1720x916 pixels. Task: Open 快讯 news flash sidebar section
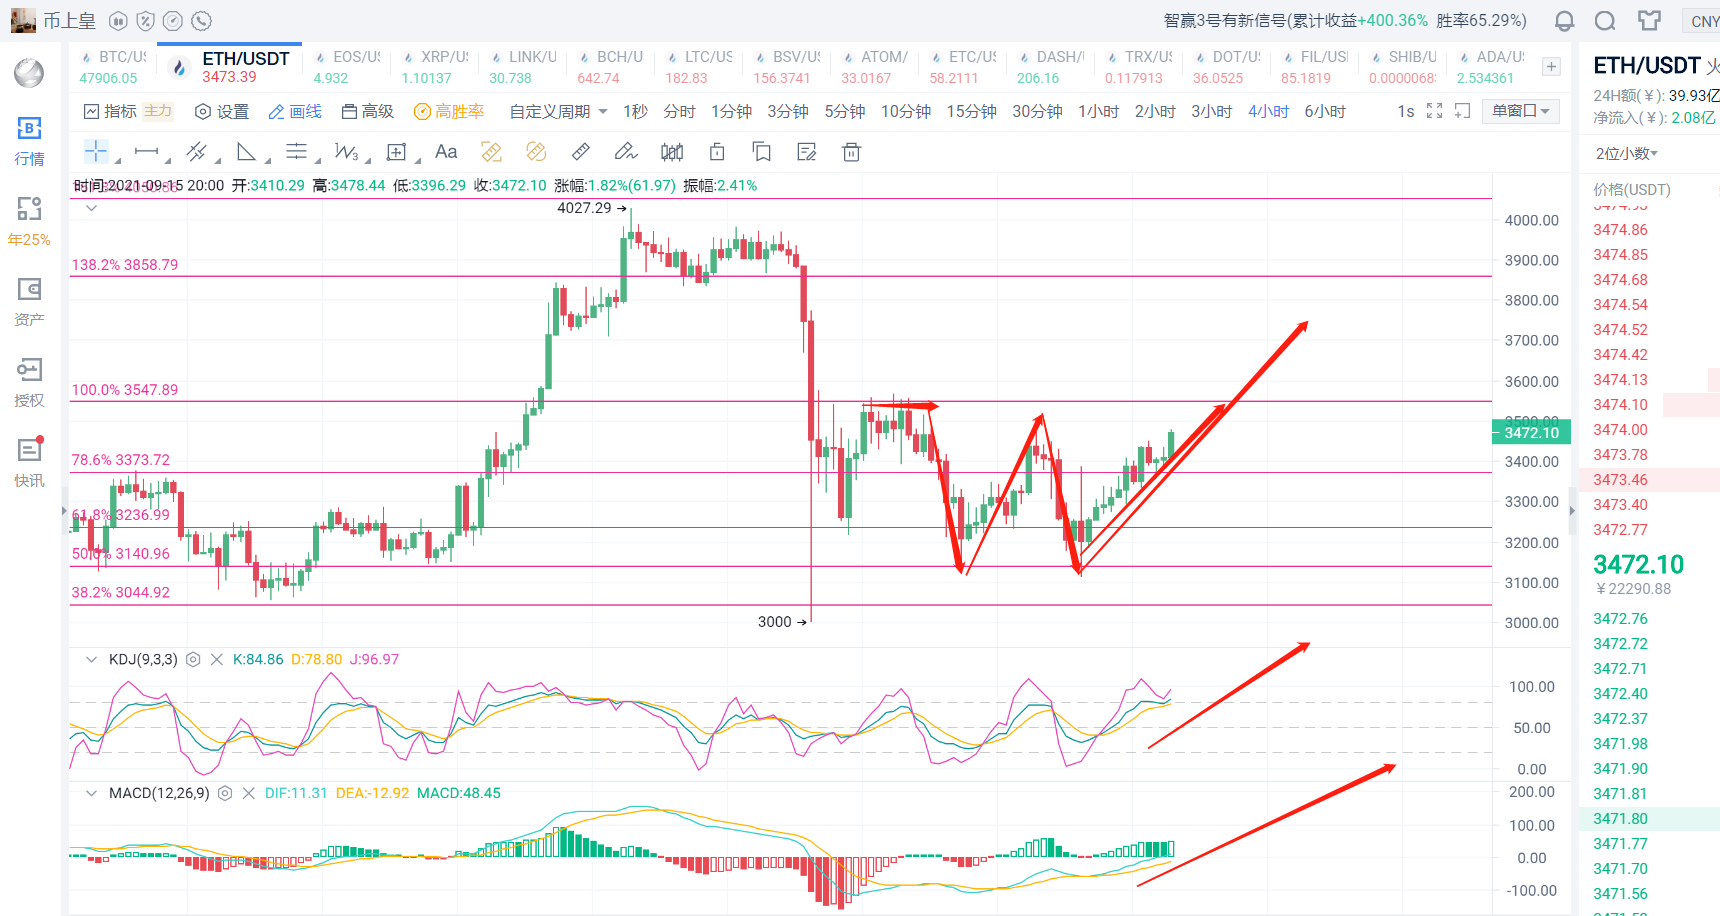tap(29, 462)
